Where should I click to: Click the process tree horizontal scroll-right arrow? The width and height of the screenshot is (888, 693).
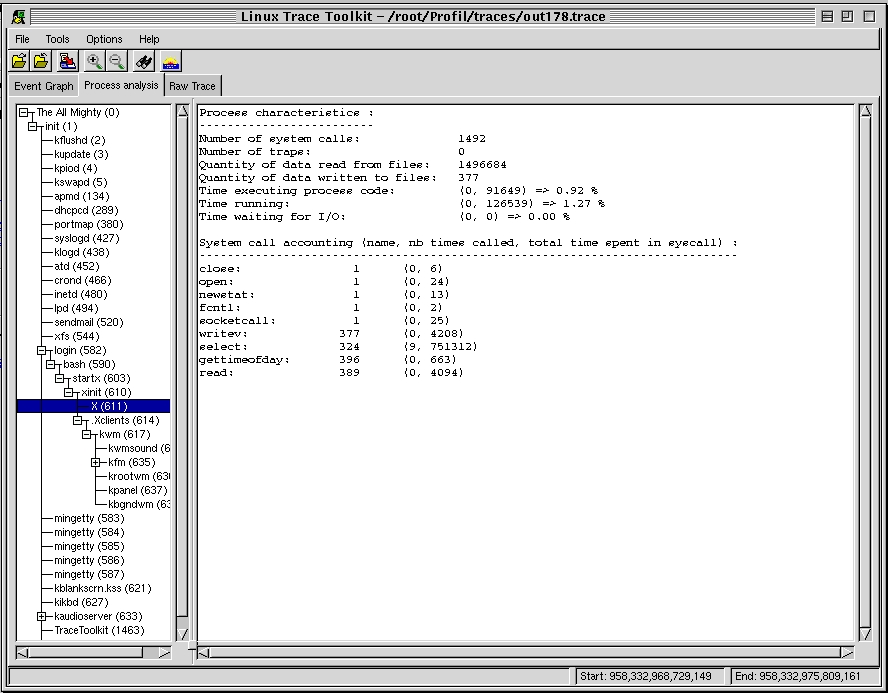(x=164, y=653)
